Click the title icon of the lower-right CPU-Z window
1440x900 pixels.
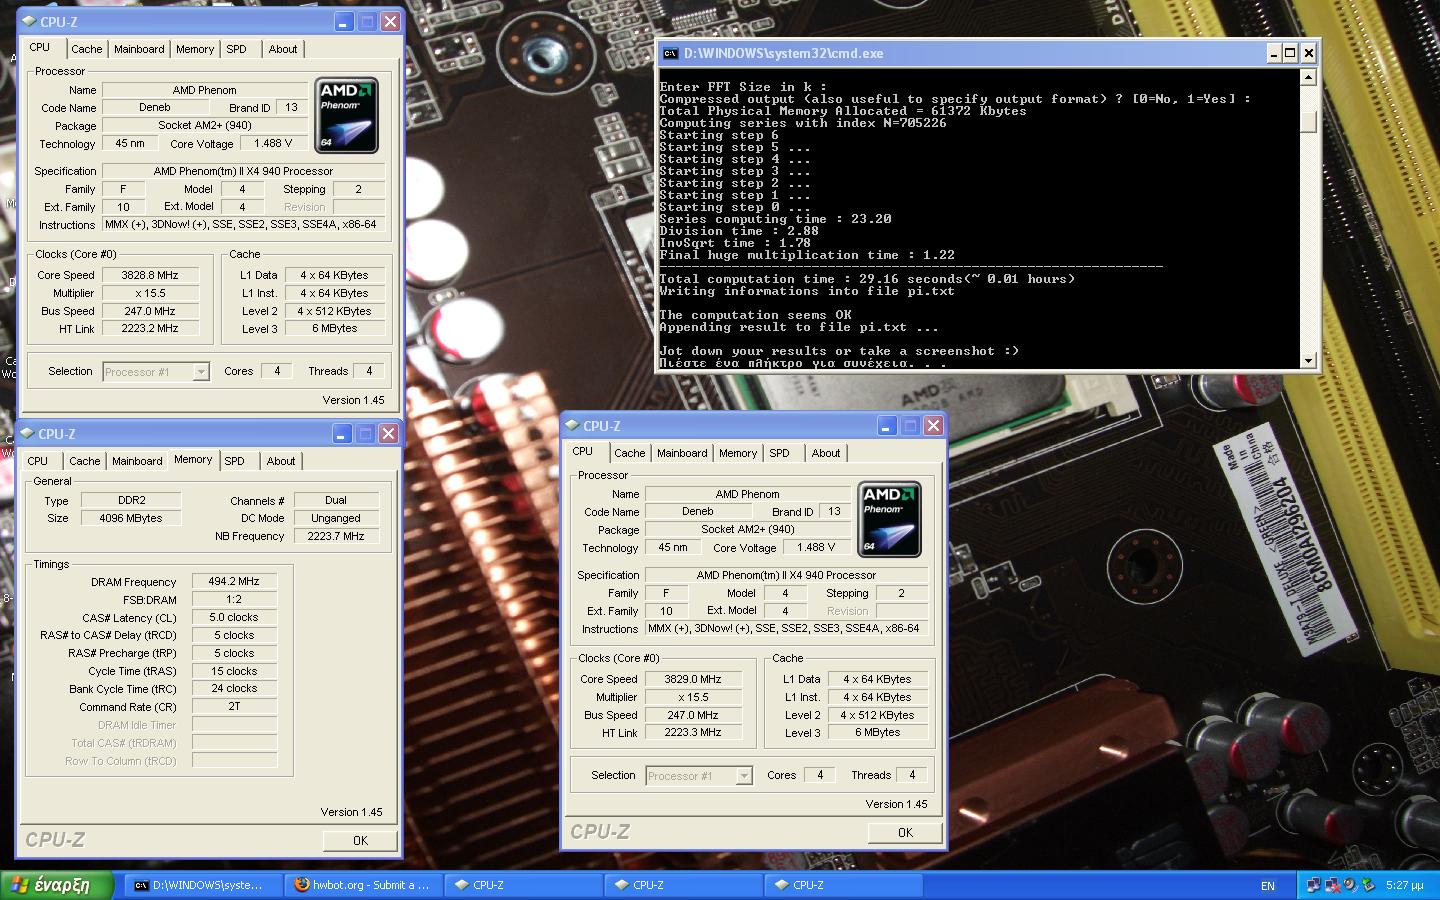coord(572,425)
